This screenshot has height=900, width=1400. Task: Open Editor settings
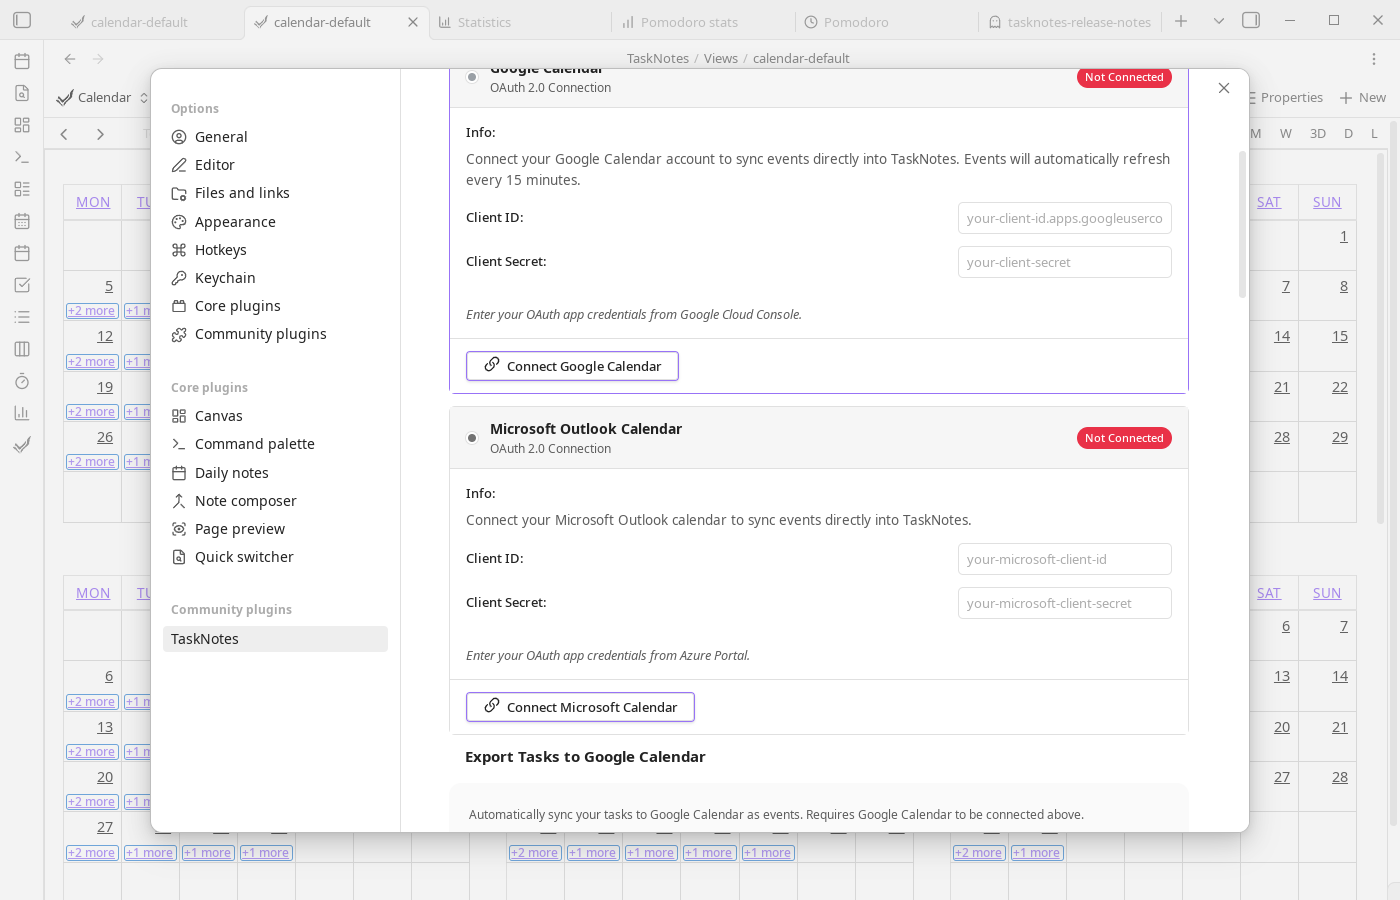275,165
